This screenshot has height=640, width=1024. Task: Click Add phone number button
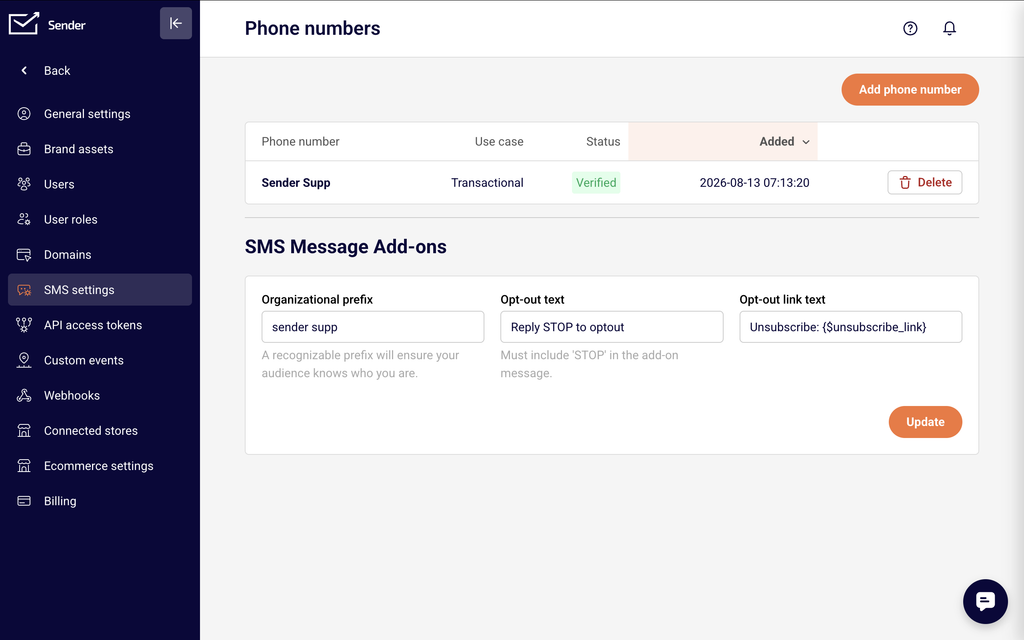point(910,89)
